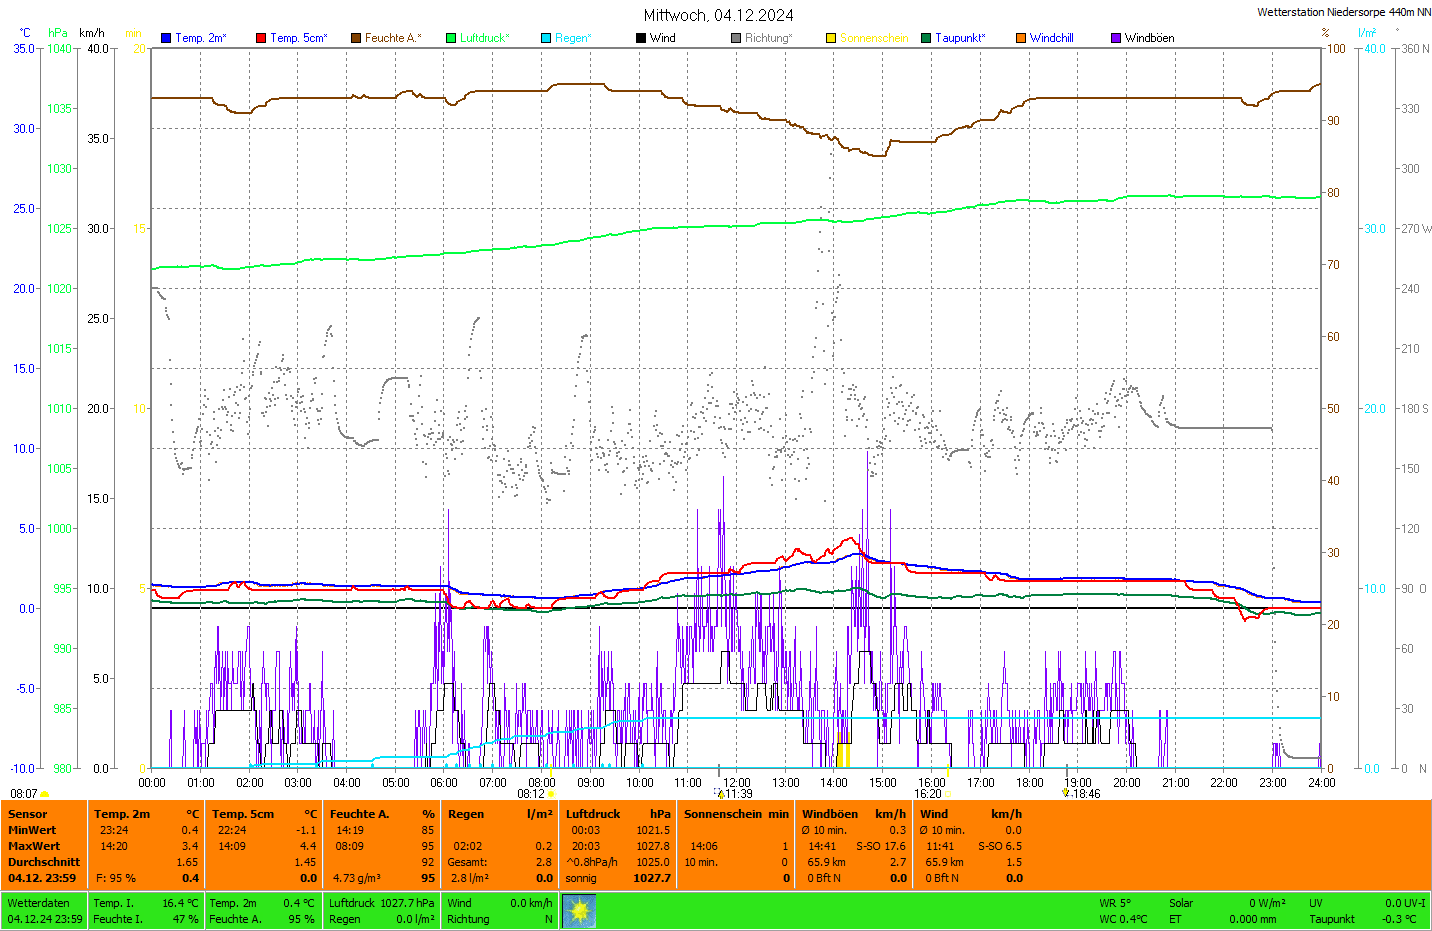The width and height of the screenshot is (1432, 931).
Task: Click the Mittwoch, 04.12.2024 date heading
Action: (718, 15)
